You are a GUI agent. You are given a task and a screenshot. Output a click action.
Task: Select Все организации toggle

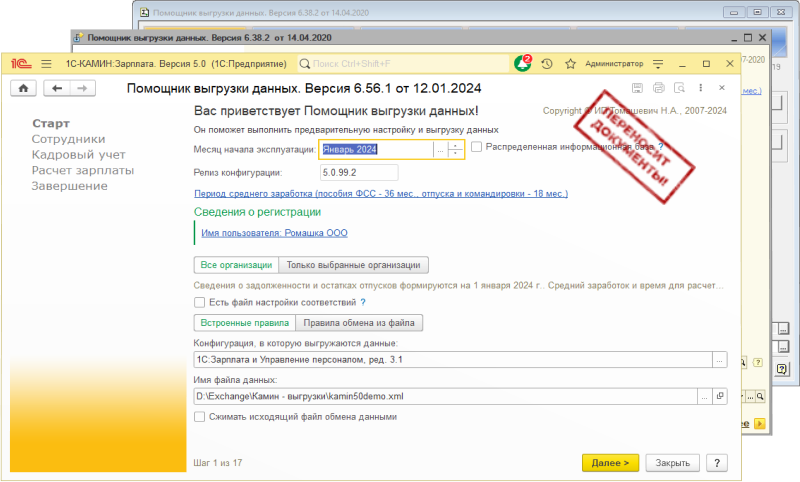(x=236, y=265)
